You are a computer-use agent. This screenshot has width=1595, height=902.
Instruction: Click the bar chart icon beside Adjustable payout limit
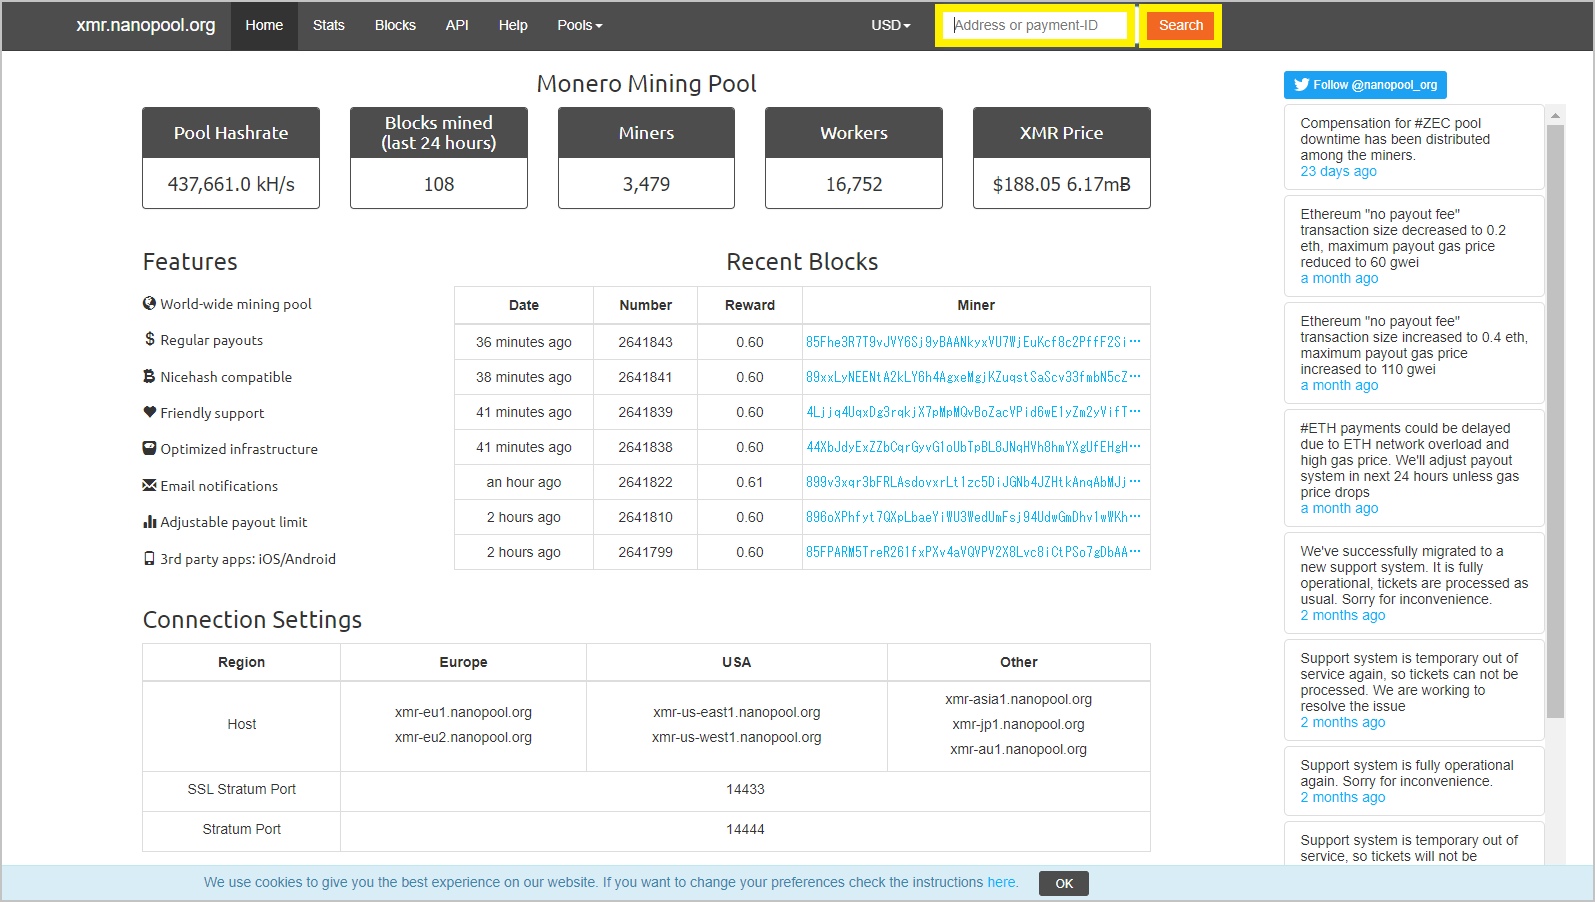(150, 521)
